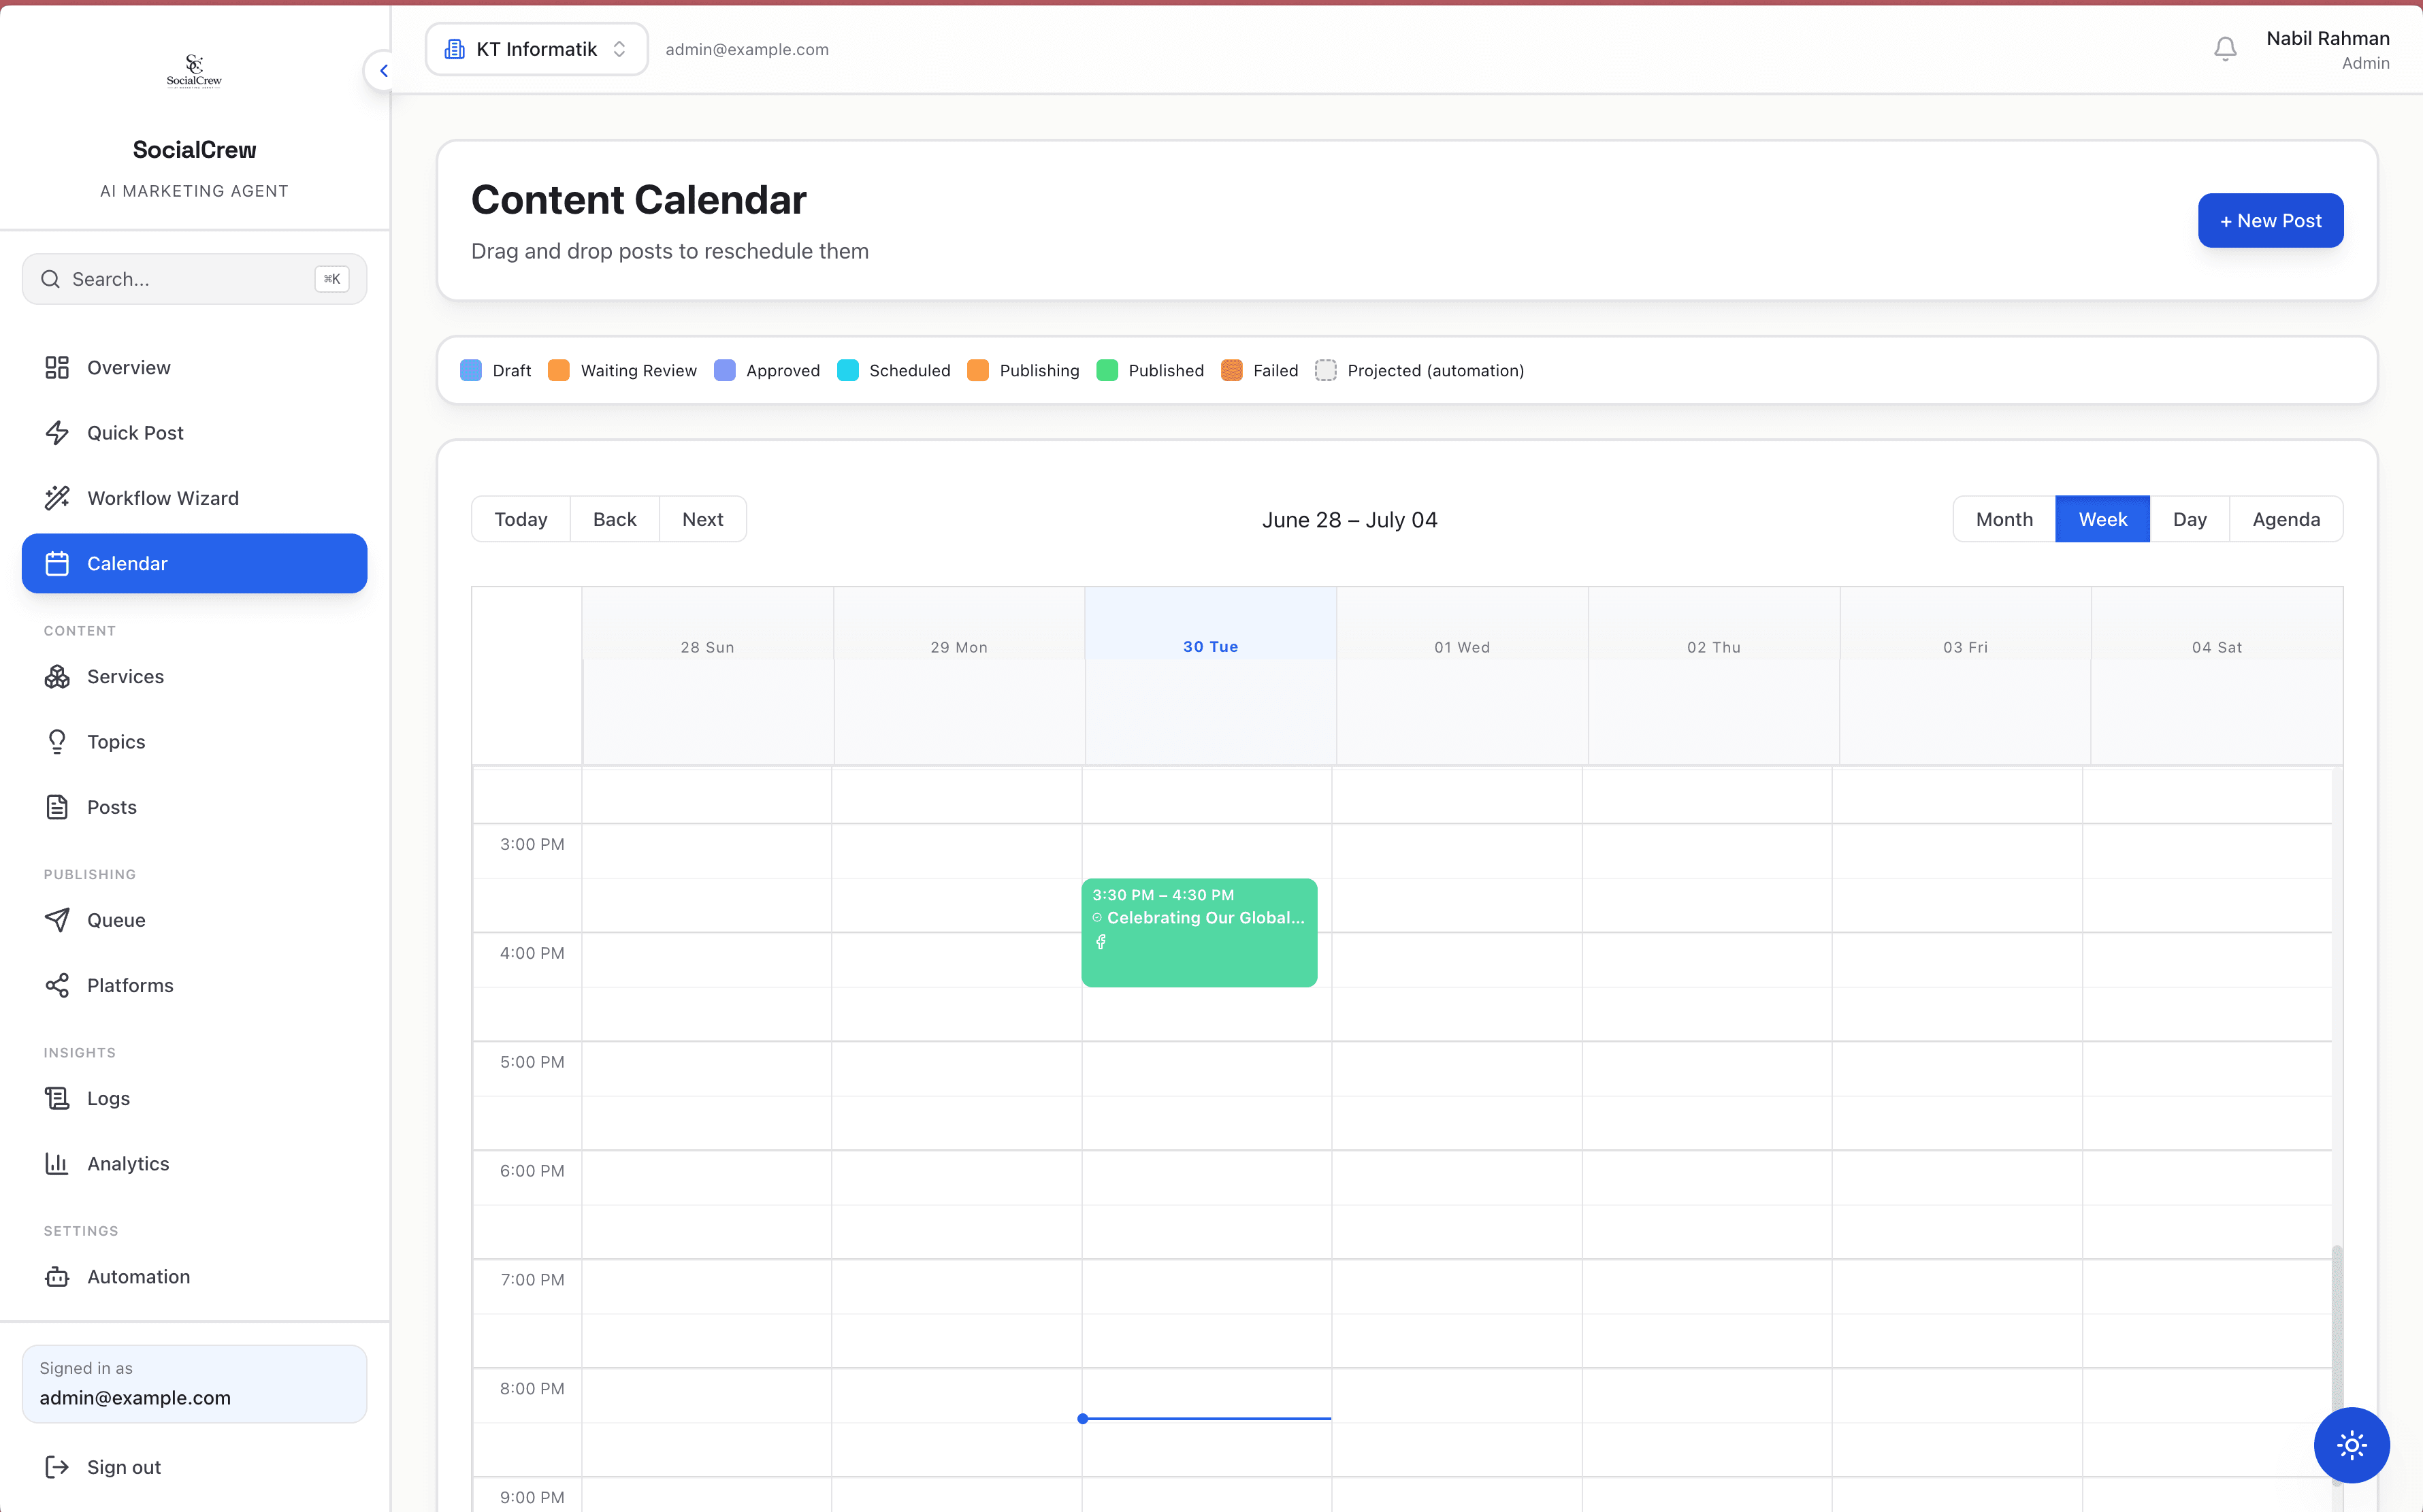The image size is (2423, 1512).
Task: Click the Draft legend color swatch
Action: click(x=471, y=370)
